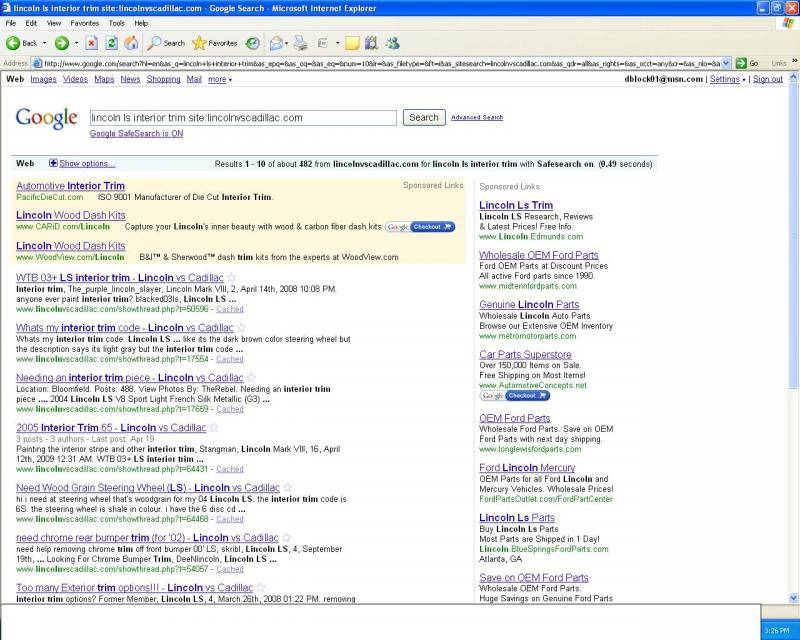
Task: Click the Print icon in toolbar
Action: (x=300, y=43)
